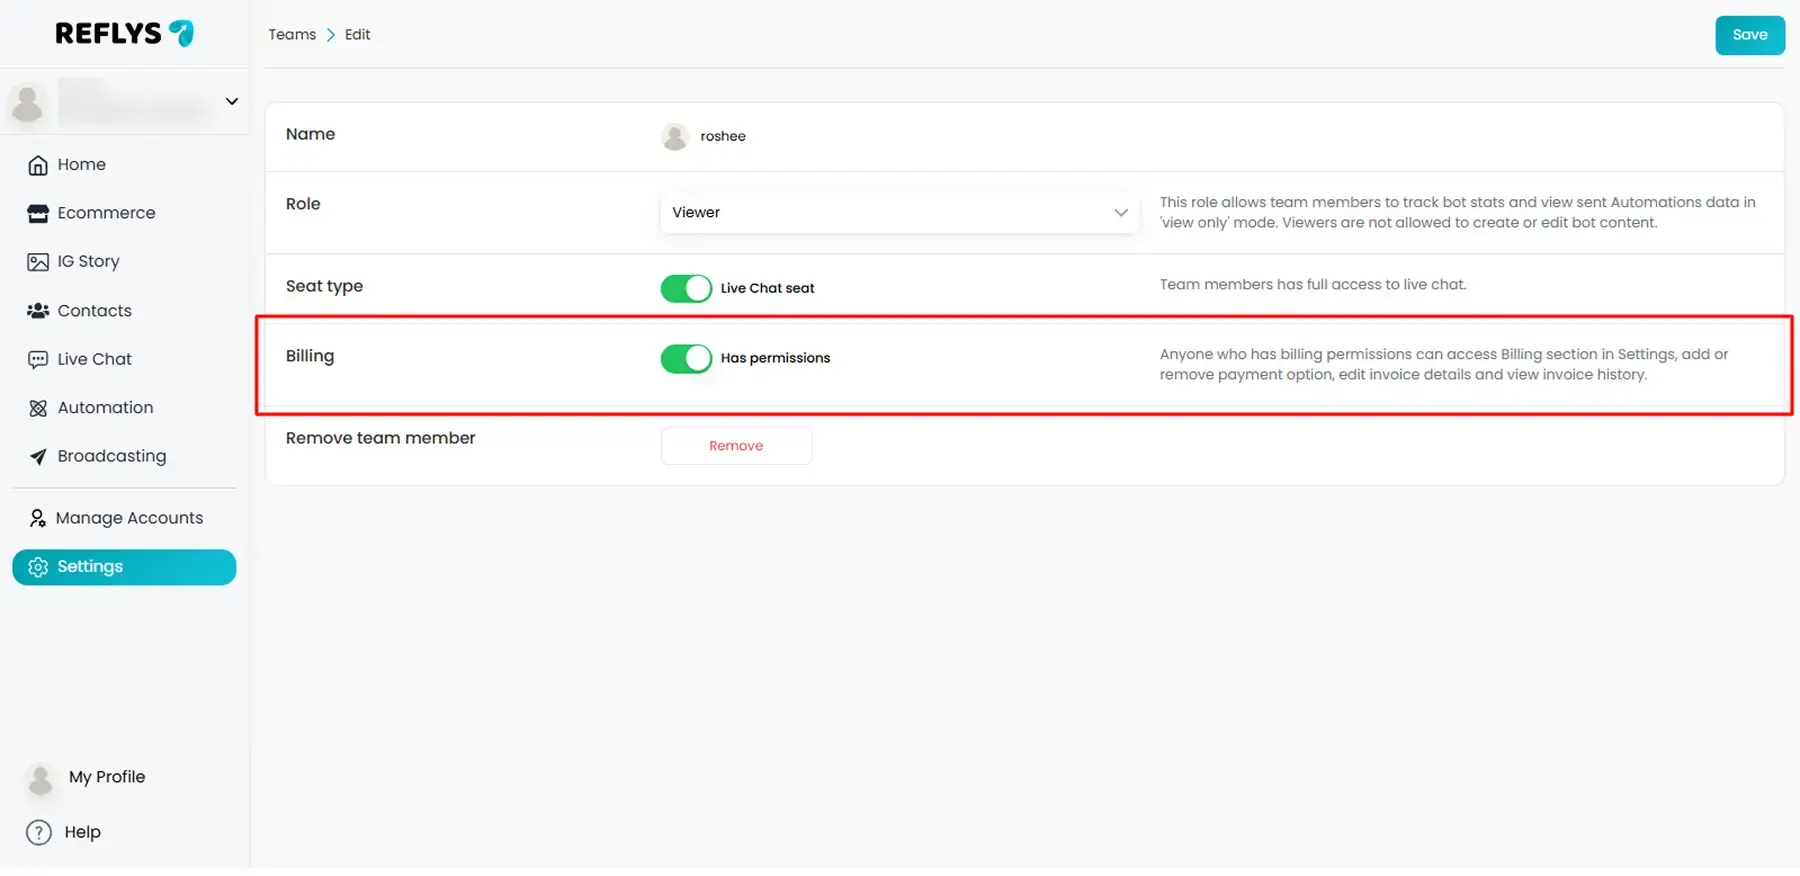Click the Live Chat bubble icon
The image size is (1800, 876).
coord(38,359)
